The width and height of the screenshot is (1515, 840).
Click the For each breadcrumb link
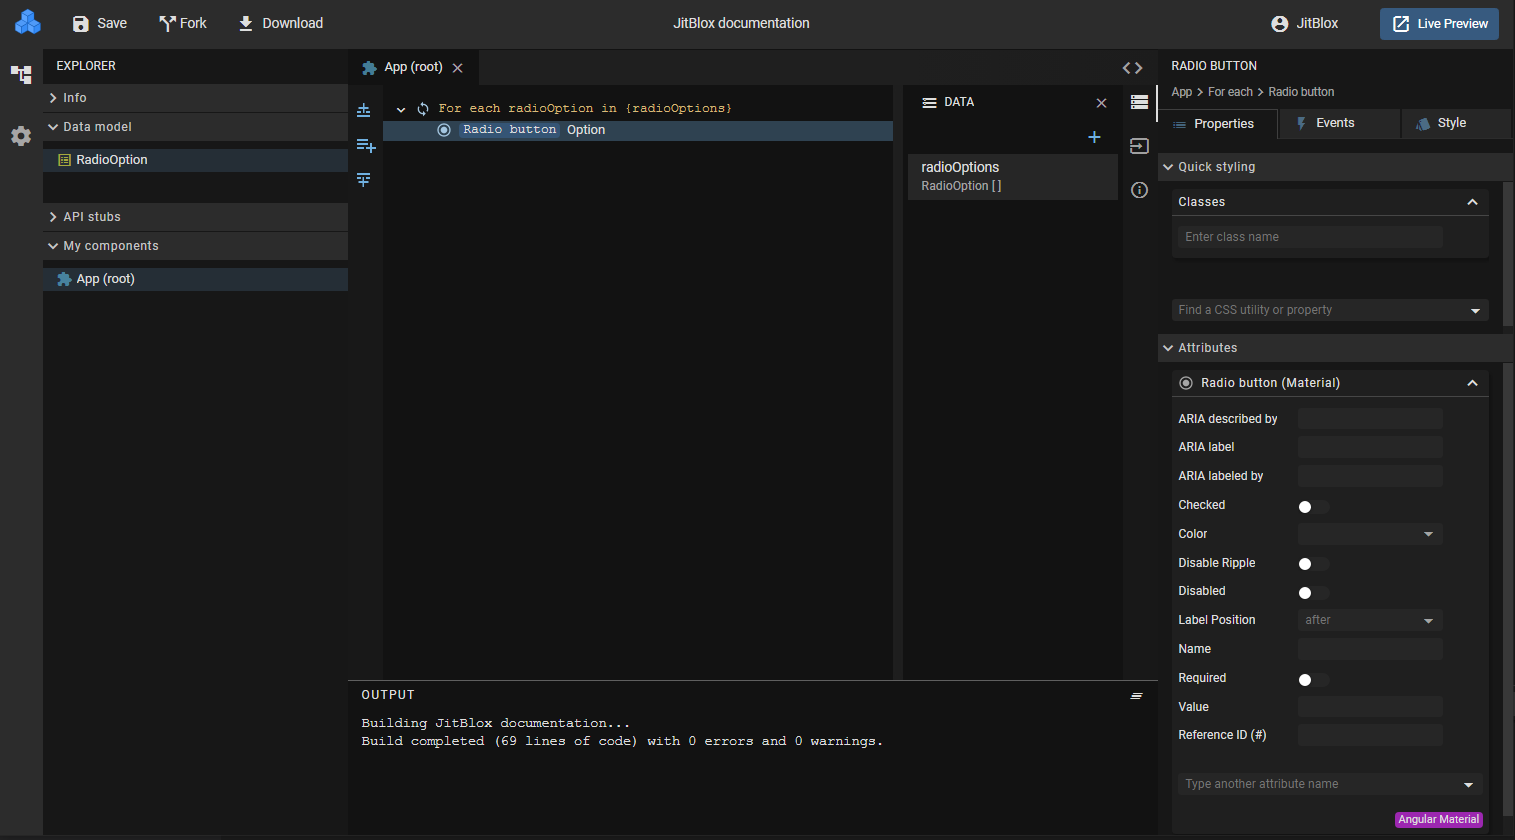pos(1230,92)
